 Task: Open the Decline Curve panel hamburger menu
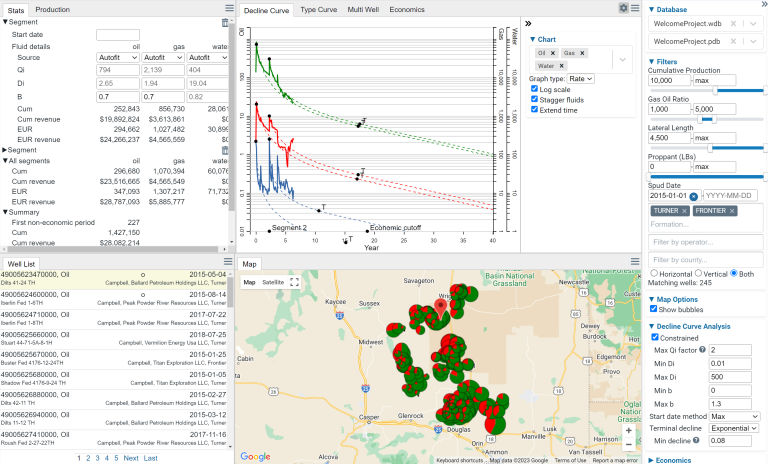click(x=635, y=8)
